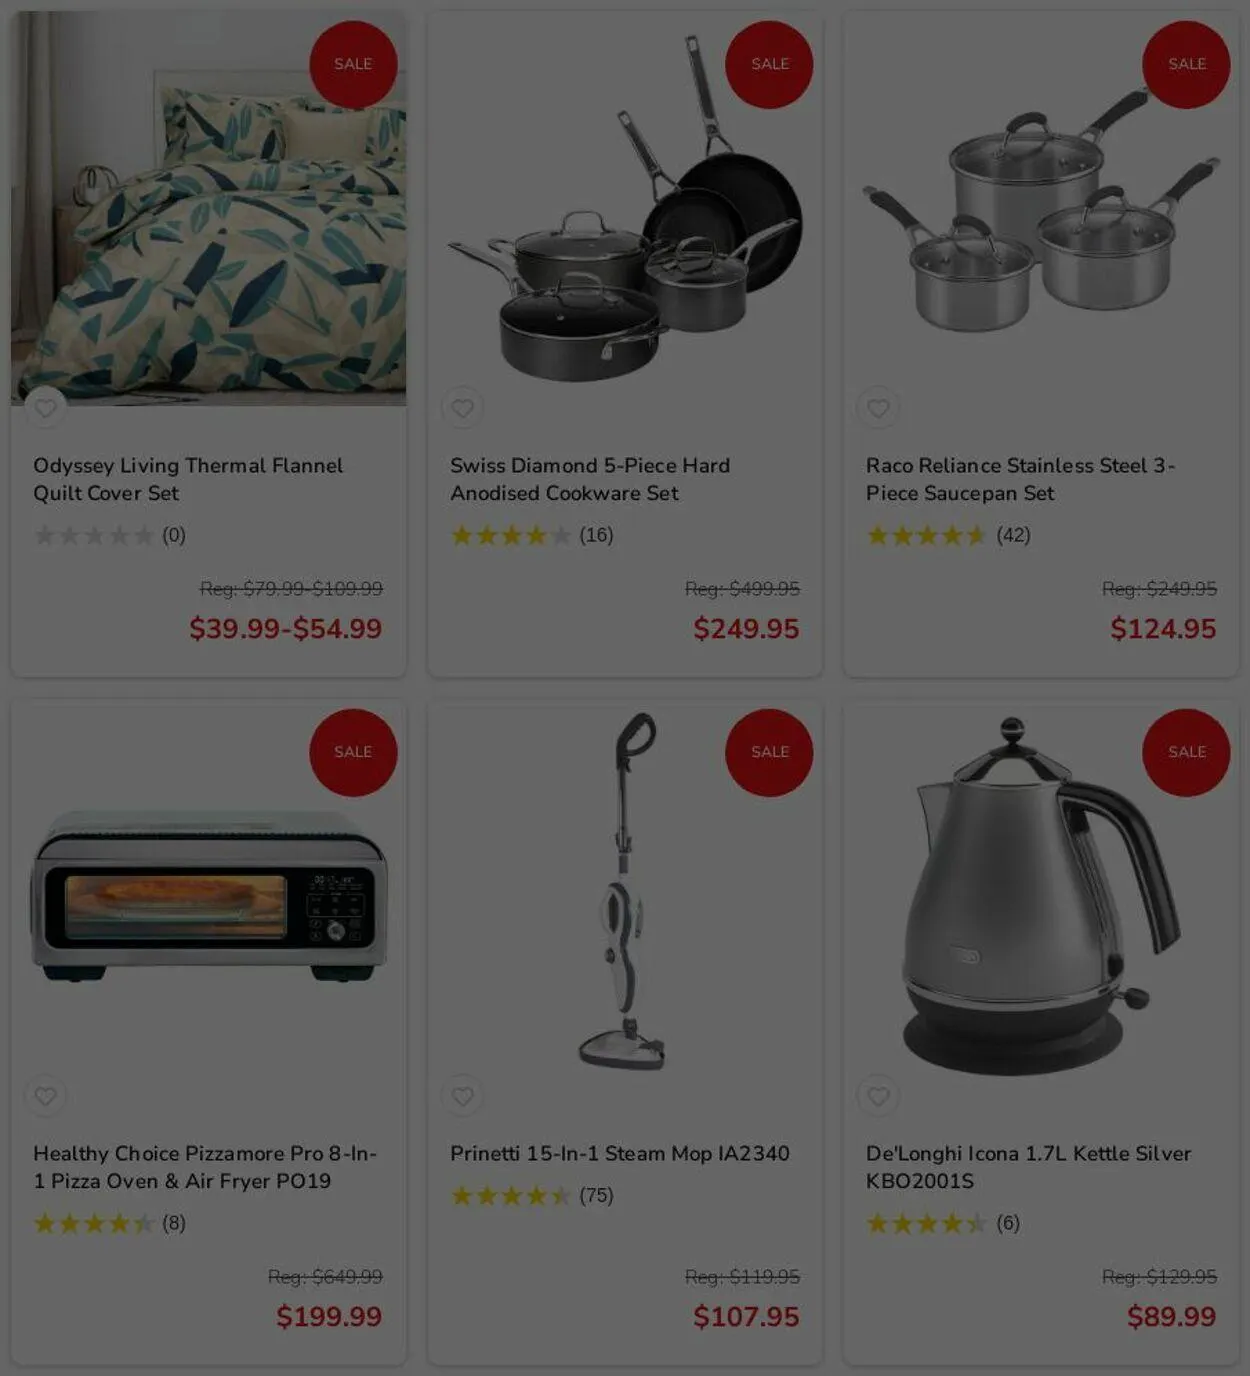
Task: Open Odyssey Living Thermal Flannel Quilt Cover link
Action: (188, 479)
